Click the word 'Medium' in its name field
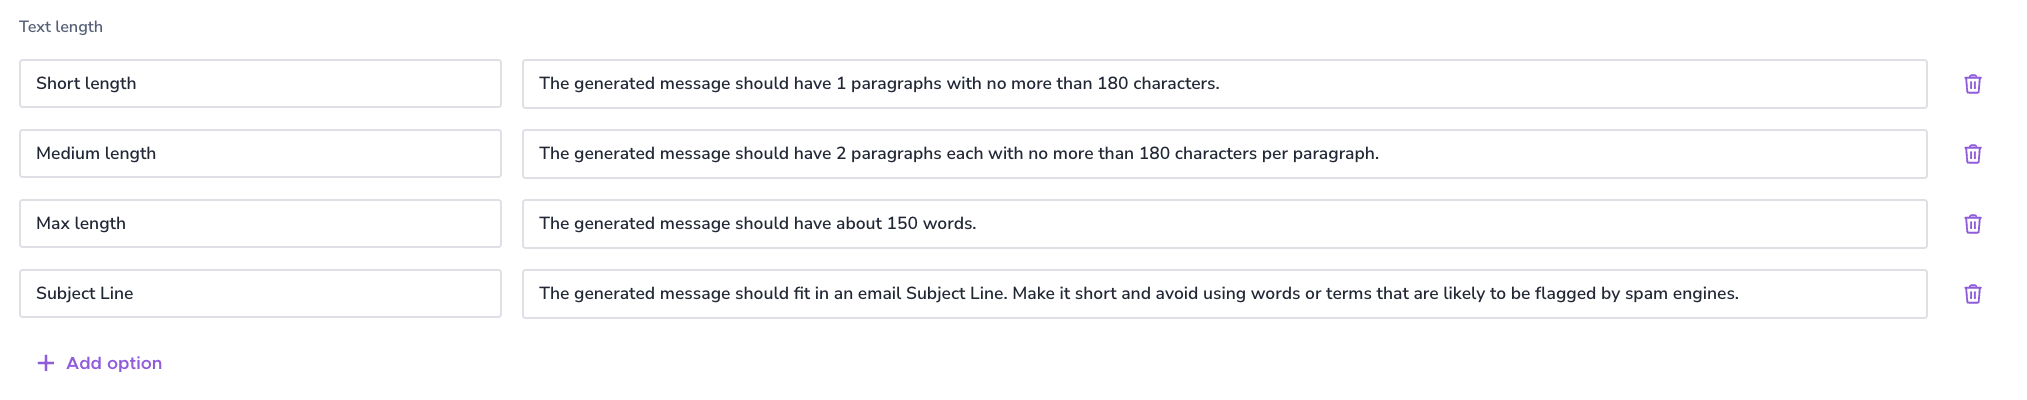This screenshot has width=2027, height=400. pos(64,153)
